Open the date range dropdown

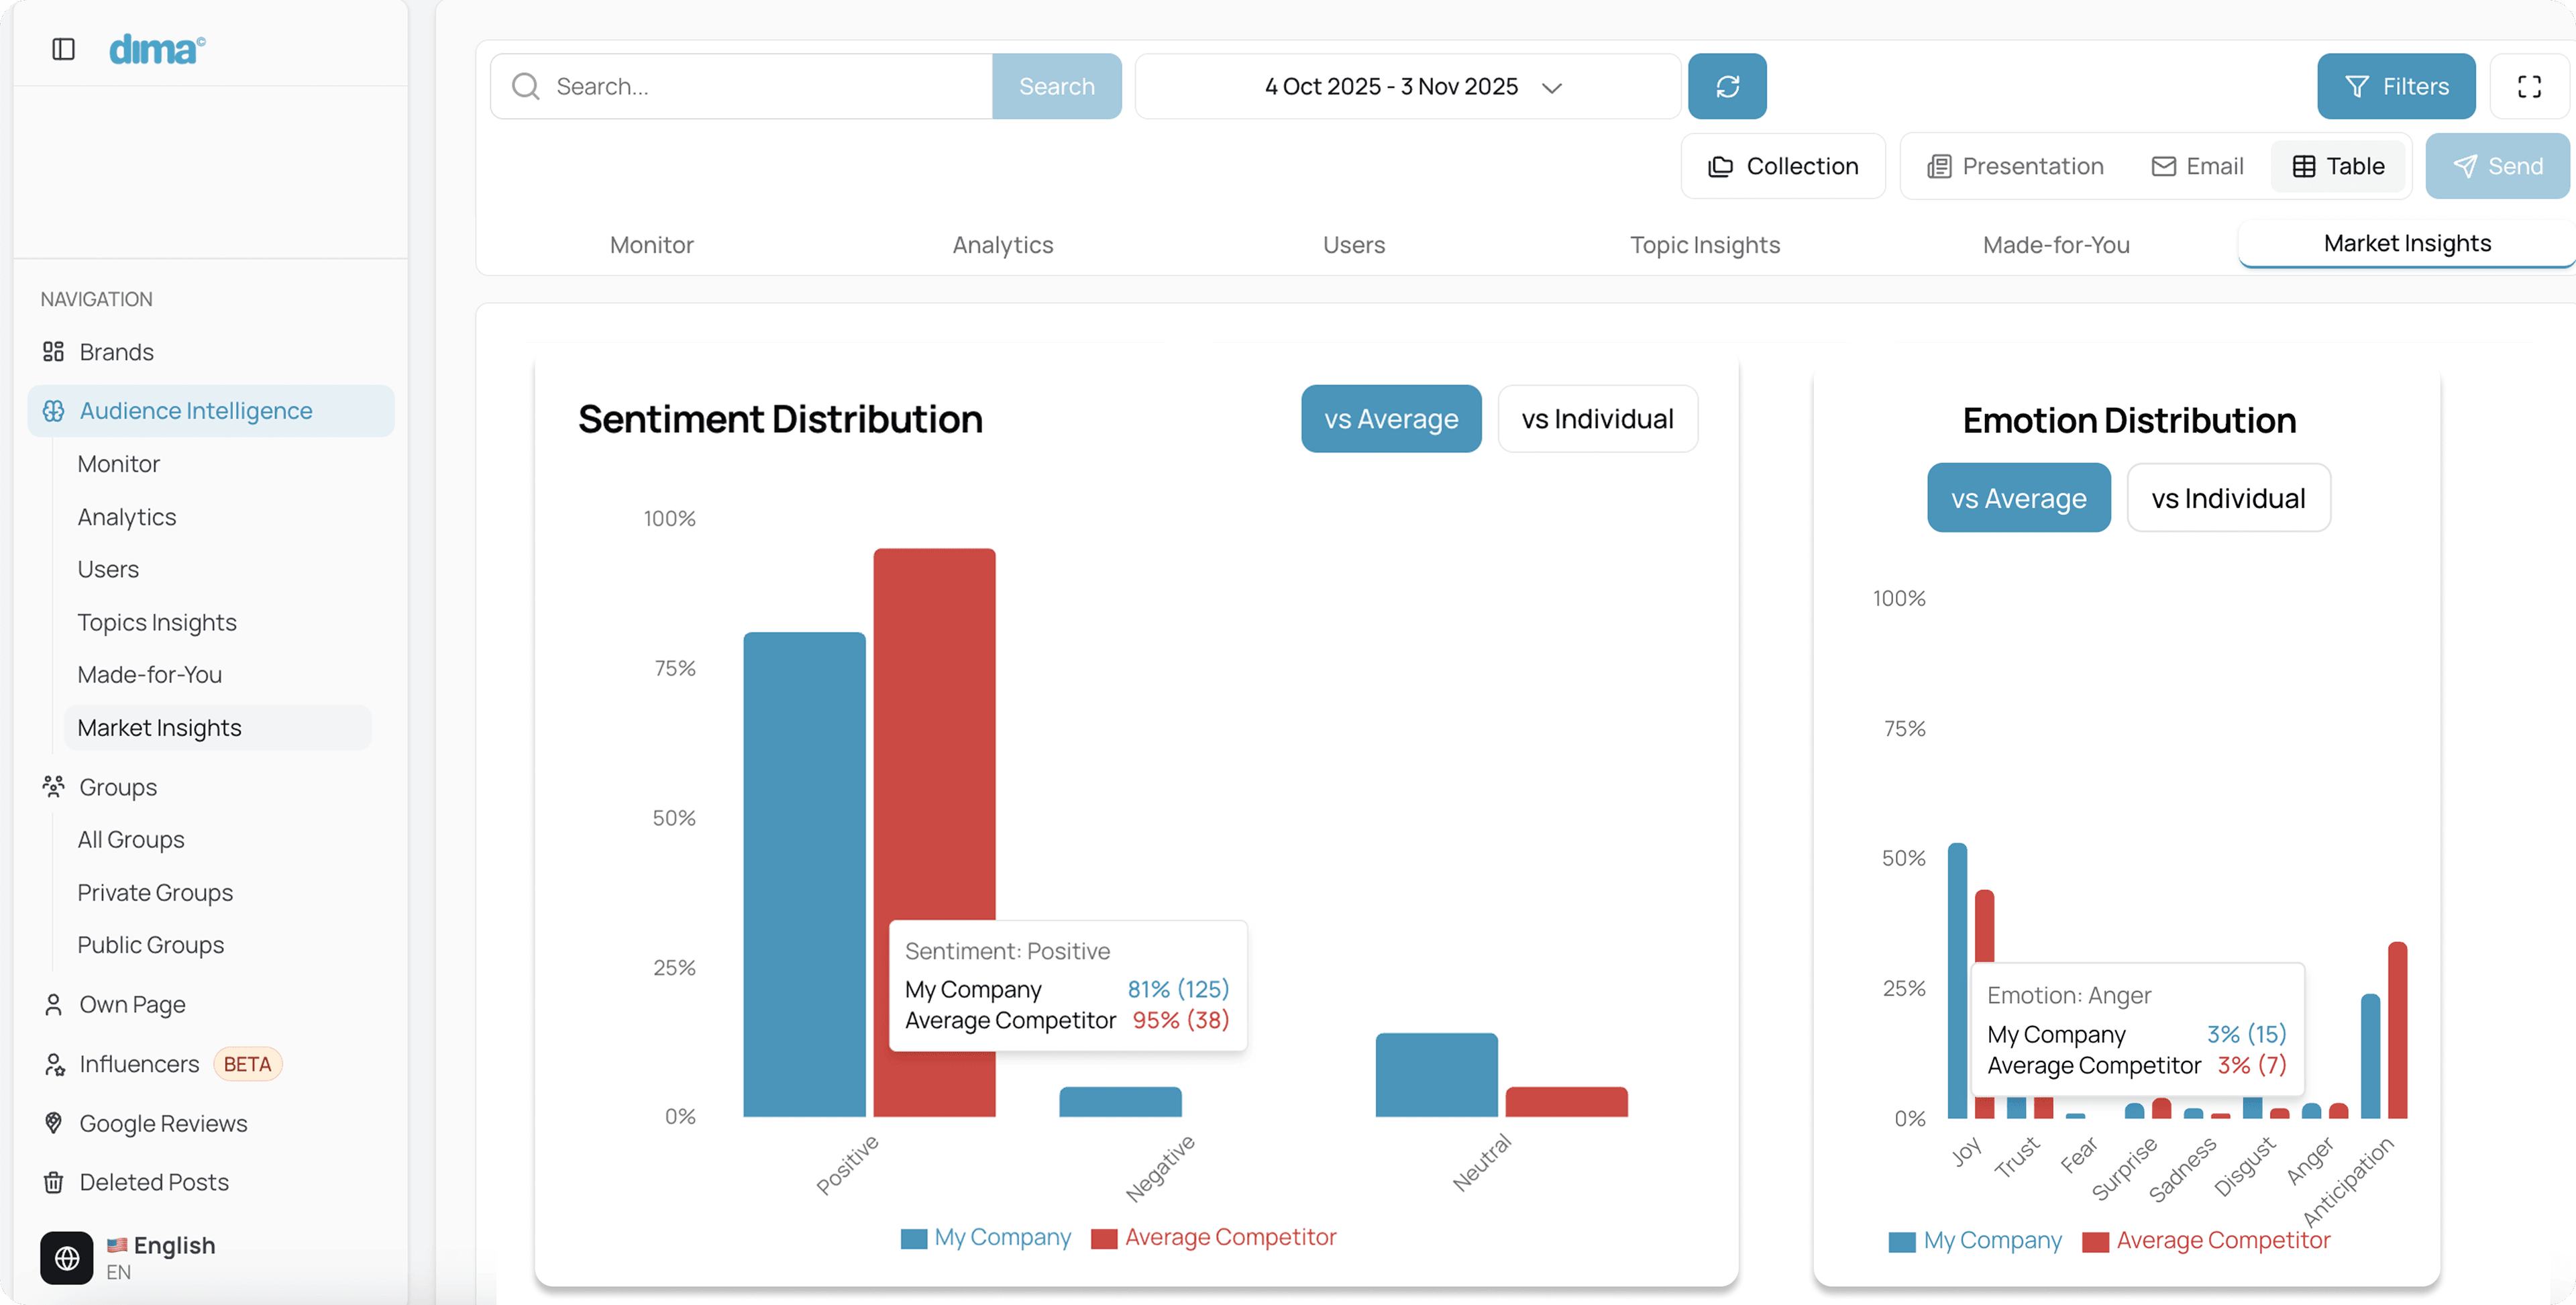coord(1408,87)
